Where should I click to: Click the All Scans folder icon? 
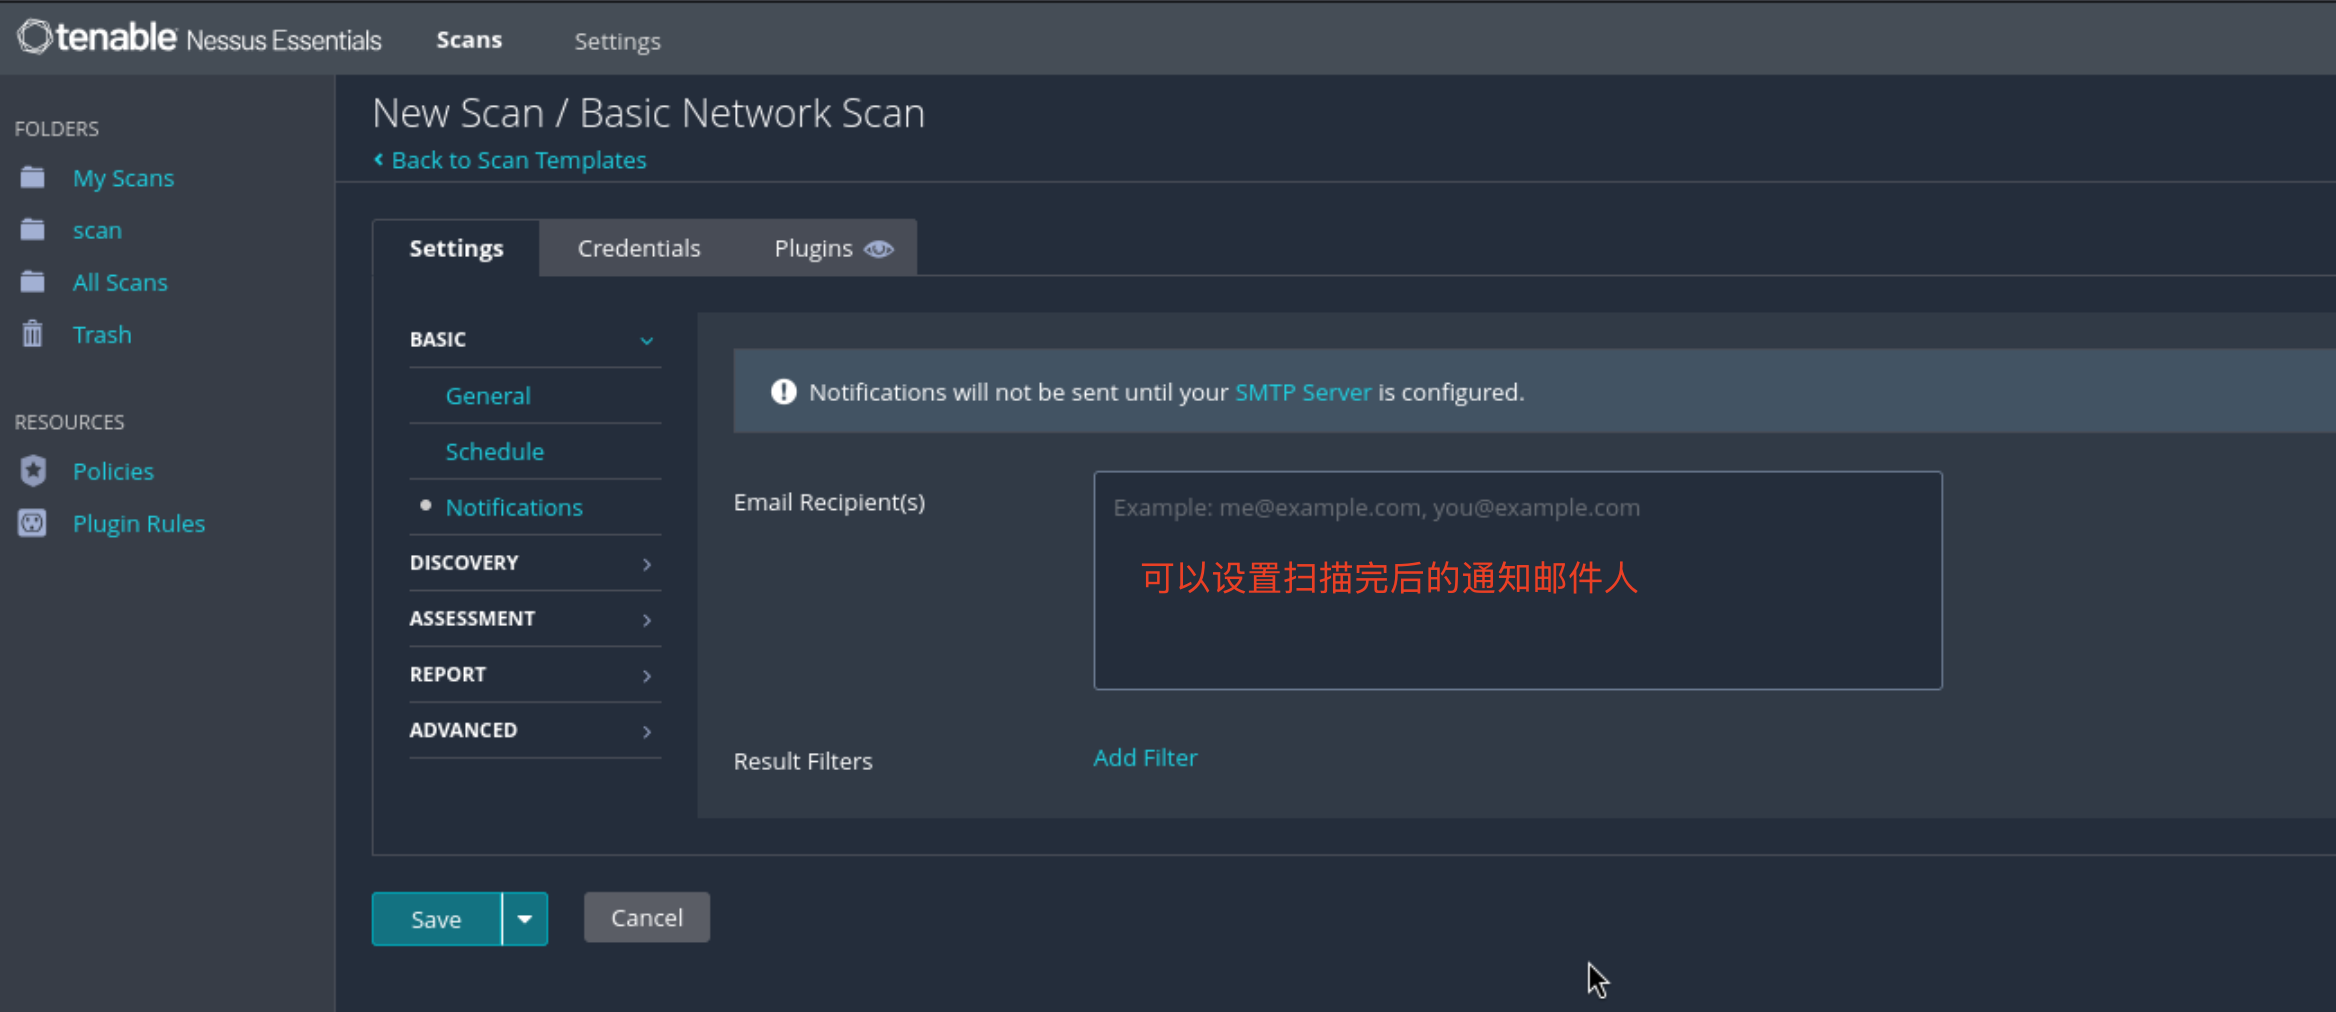[x=32, y=281]
